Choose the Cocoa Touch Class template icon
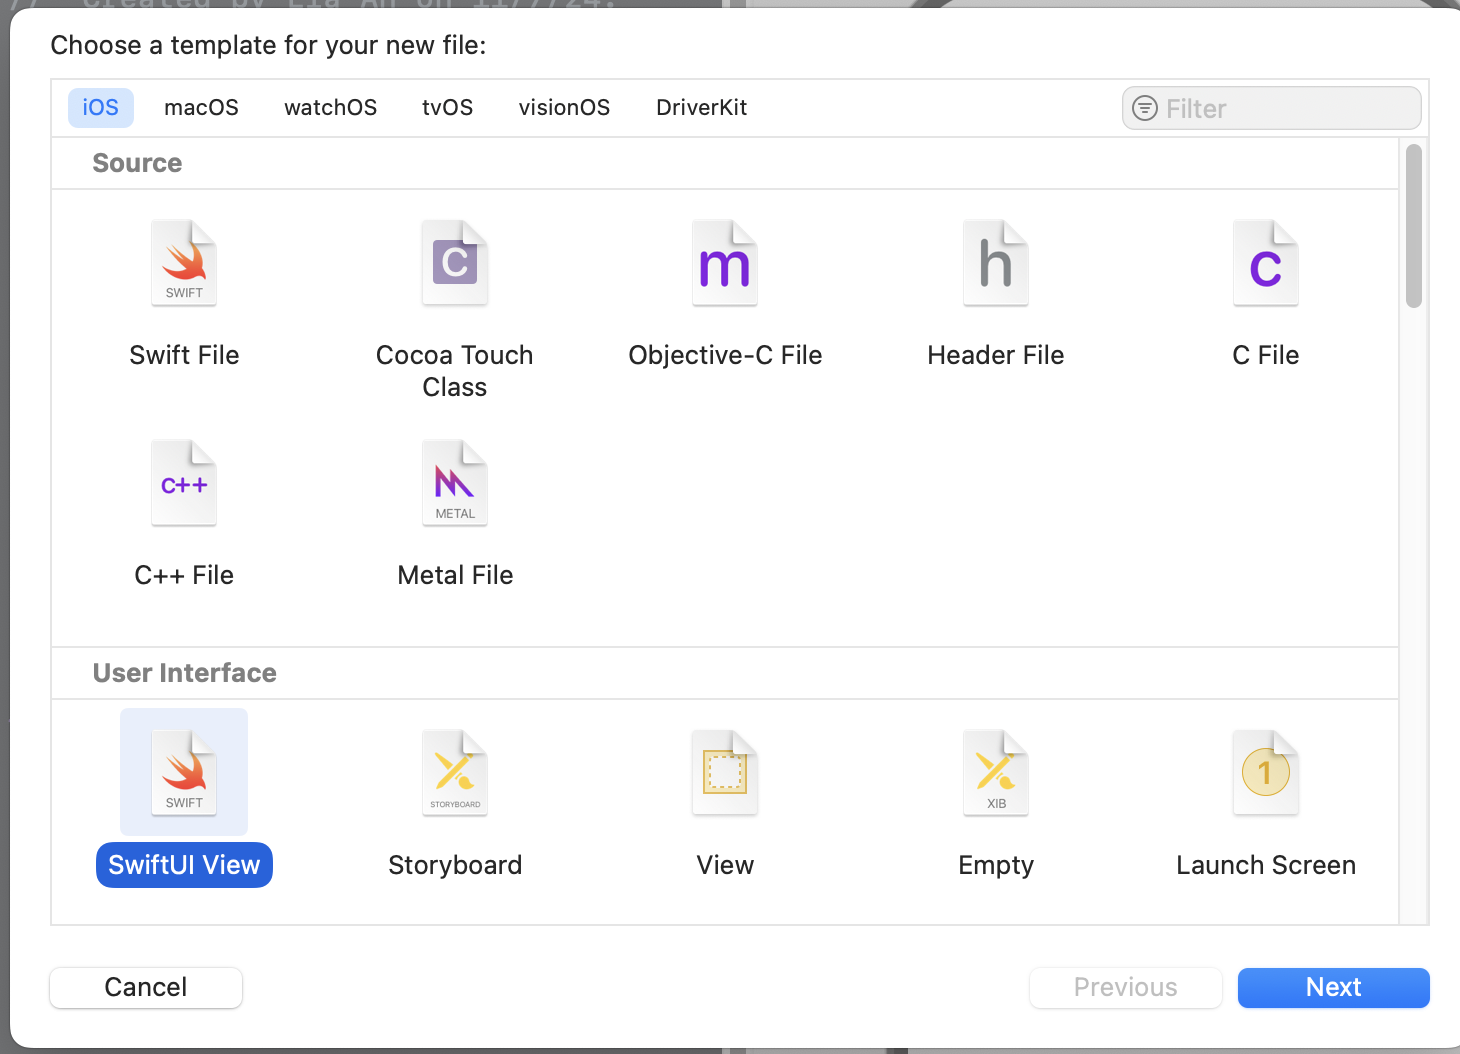The image size is (1460, 1054). point(455,263)
